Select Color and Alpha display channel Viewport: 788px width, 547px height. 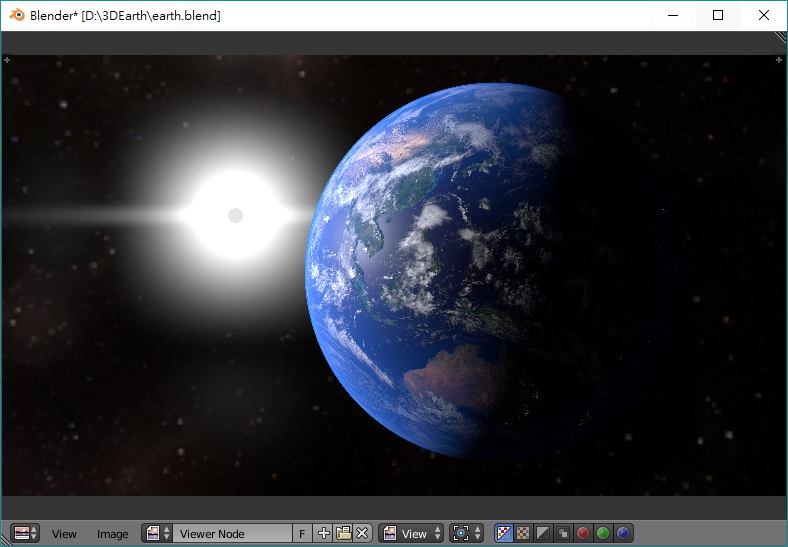[504, 534]
